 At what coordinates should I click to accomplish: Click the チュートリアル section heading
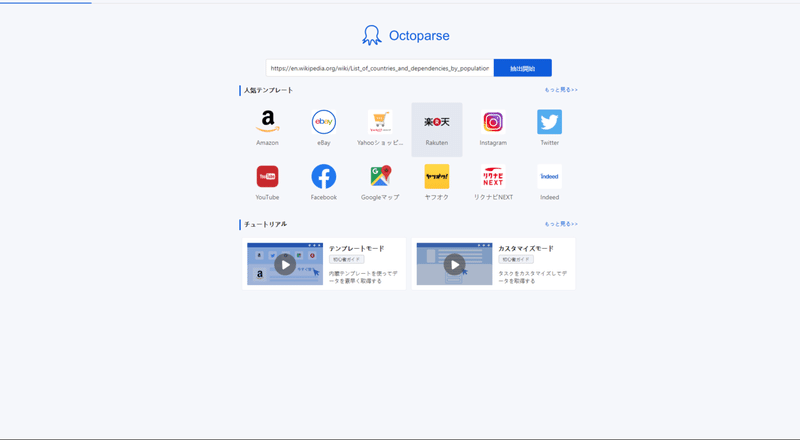265,224
